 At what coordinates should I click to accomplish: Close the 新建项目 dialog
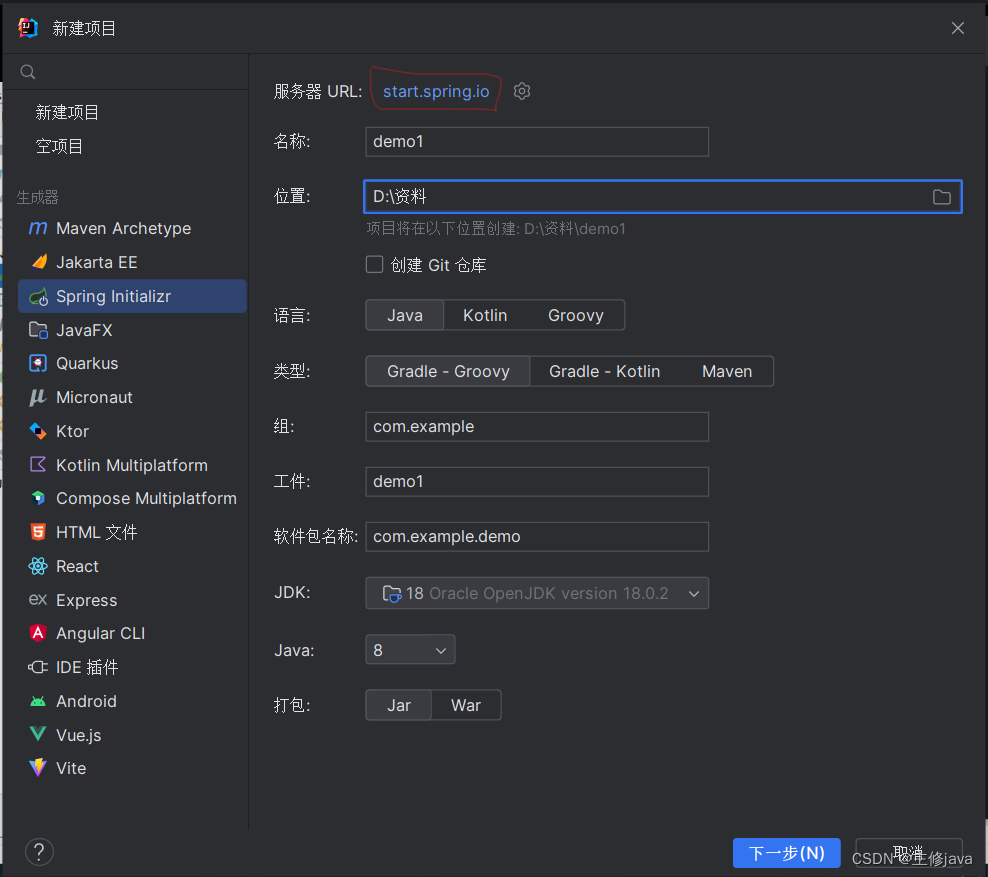pos(958,28)
